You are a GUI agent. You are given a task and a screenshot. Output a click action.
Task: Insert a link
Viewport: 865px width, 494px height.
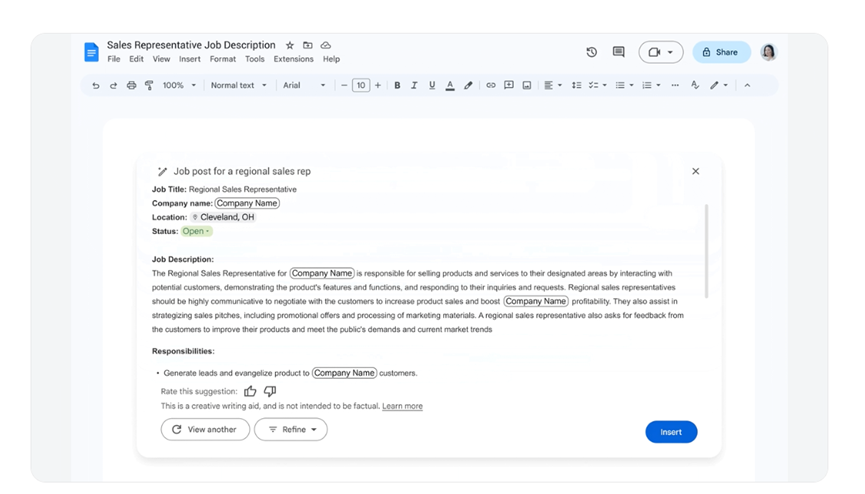tap(490, 86)
